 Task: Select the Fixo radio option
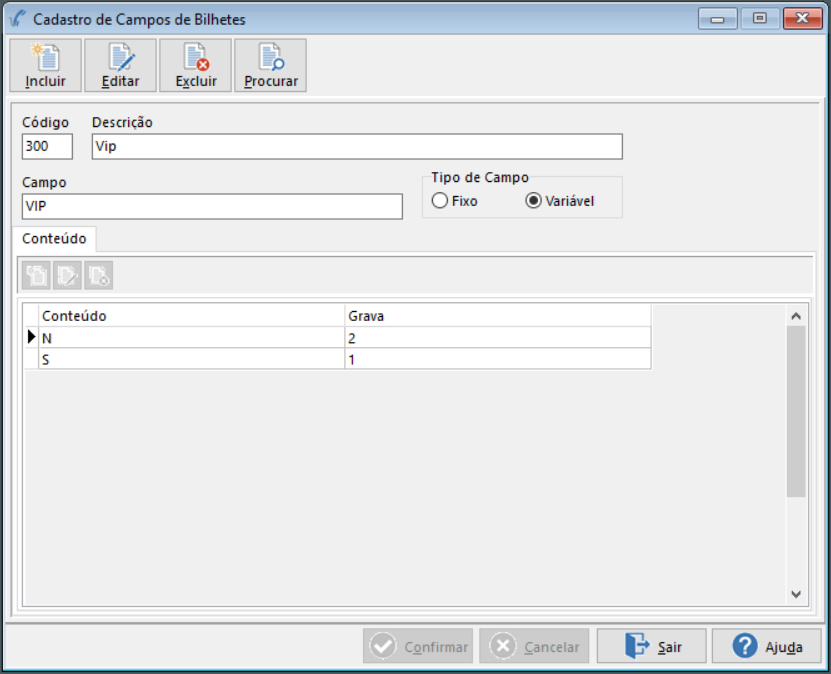tap(440, 201)
